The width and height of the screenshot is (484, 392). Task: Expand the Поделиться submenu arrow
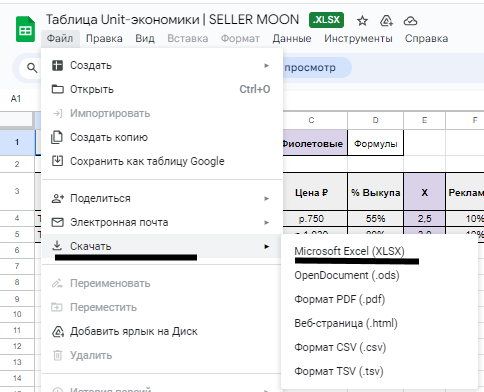266,198
